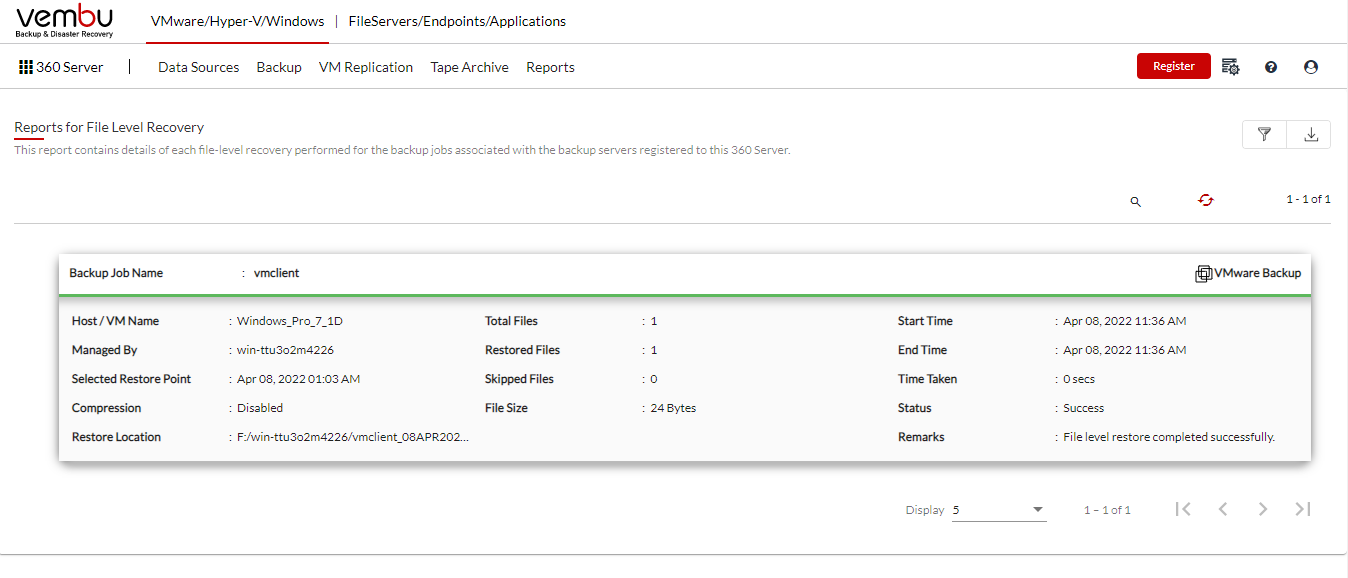The image size is (1348, 578).
Task: Refresh the report with the red refresh icon
Action: point(1206,200)
